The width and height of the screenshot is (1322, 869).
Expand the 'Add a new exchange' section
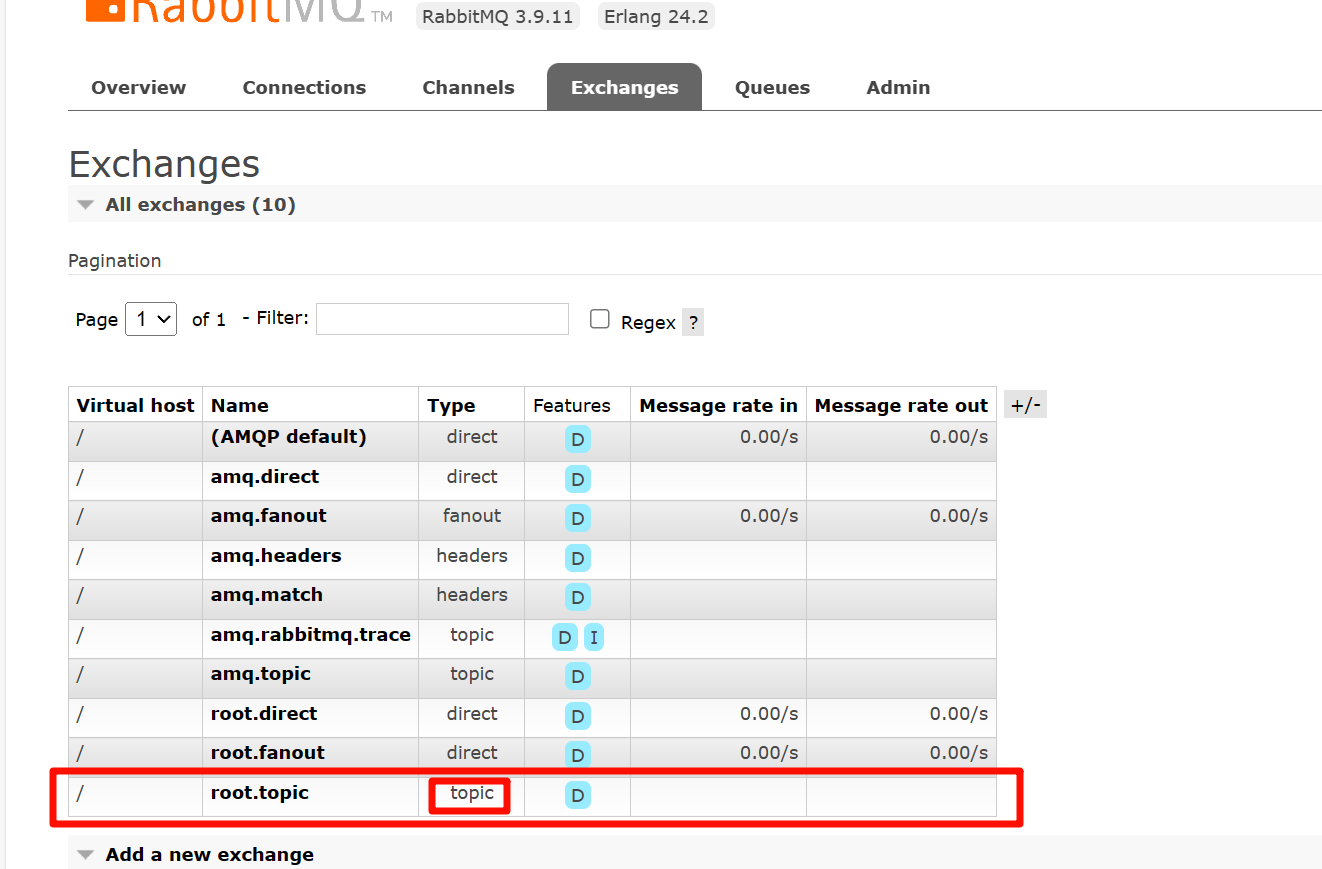(x=209, y=855)
